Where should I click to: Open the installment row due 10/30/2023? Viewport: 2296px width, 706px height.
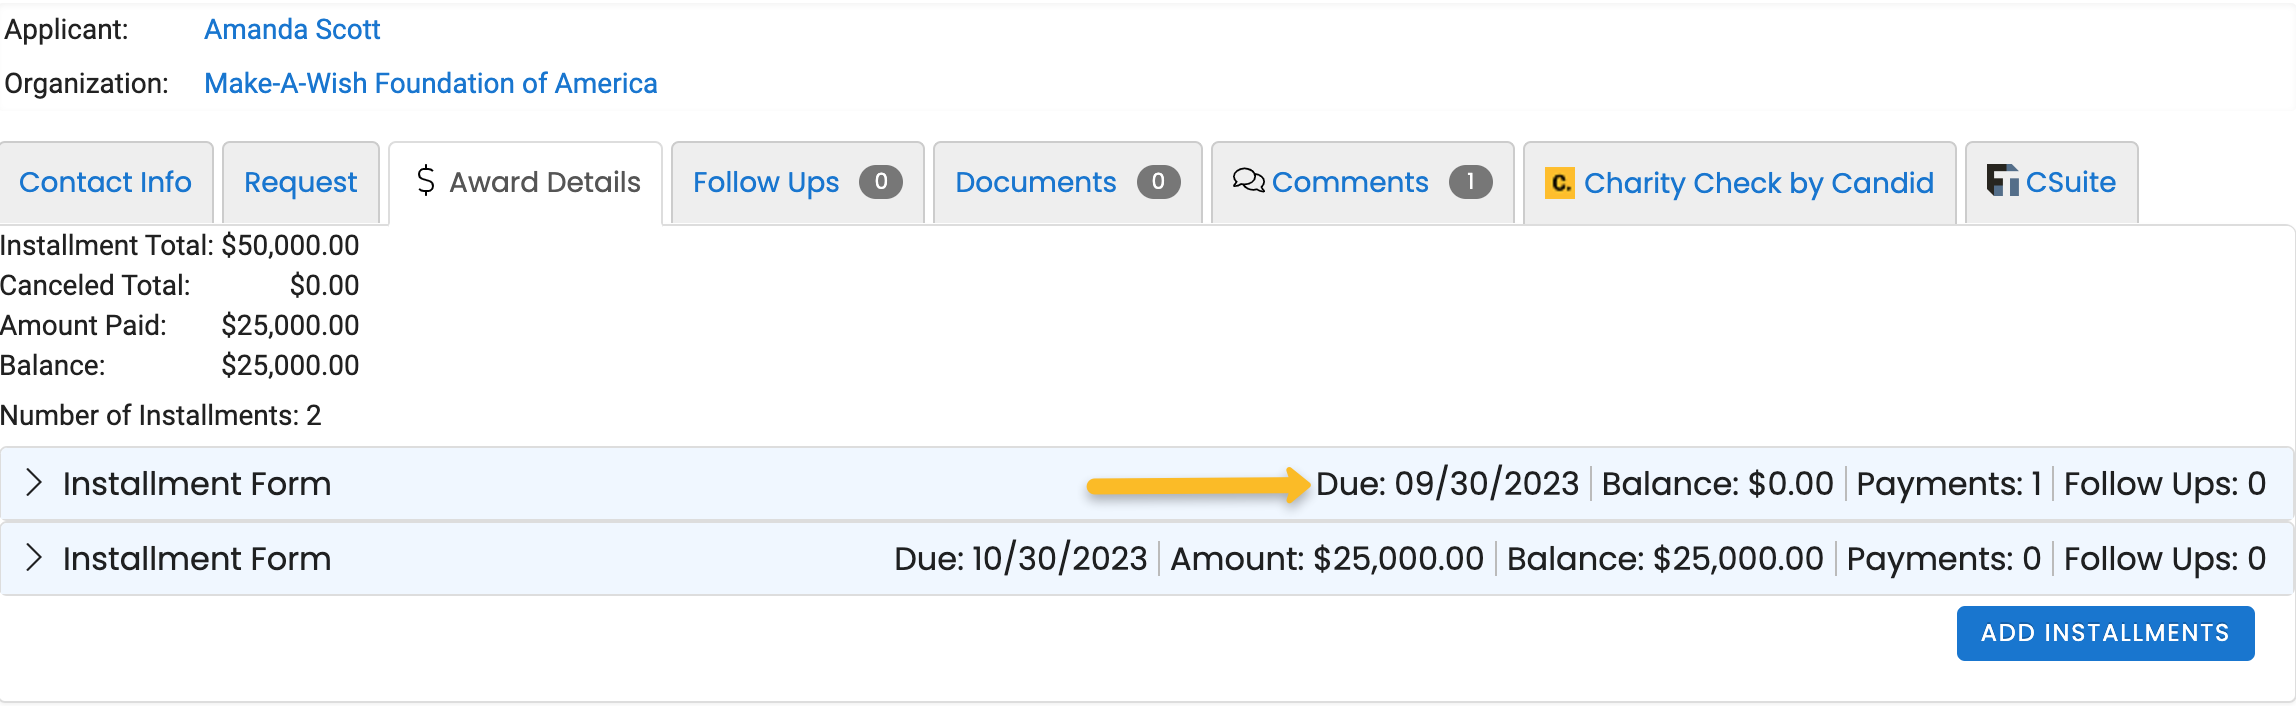point(1147,559)
